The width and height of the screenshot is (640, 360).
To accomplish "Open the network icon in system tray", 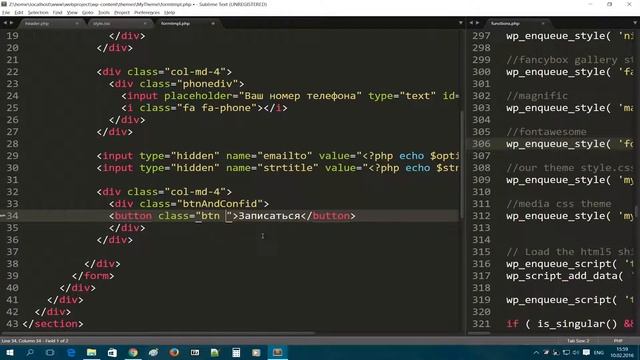I will (566, 353).
